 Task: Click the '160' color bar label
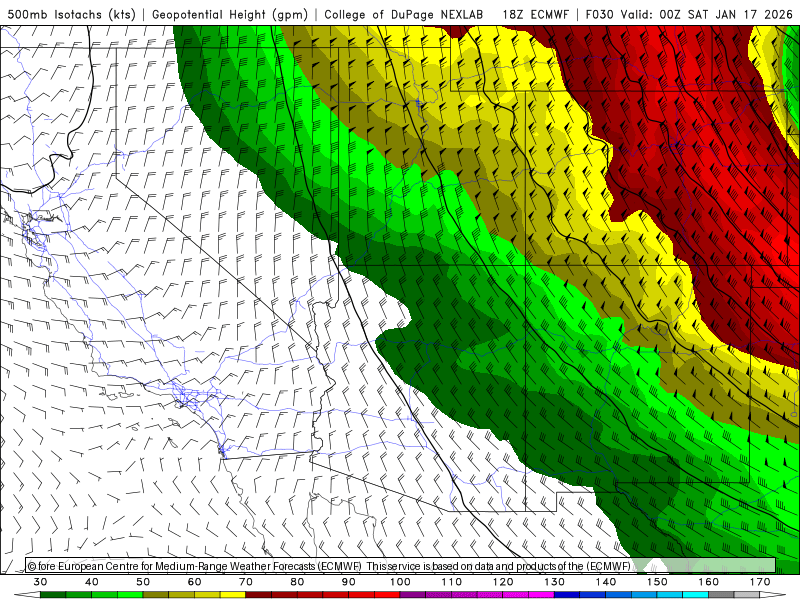coord(709,582)
